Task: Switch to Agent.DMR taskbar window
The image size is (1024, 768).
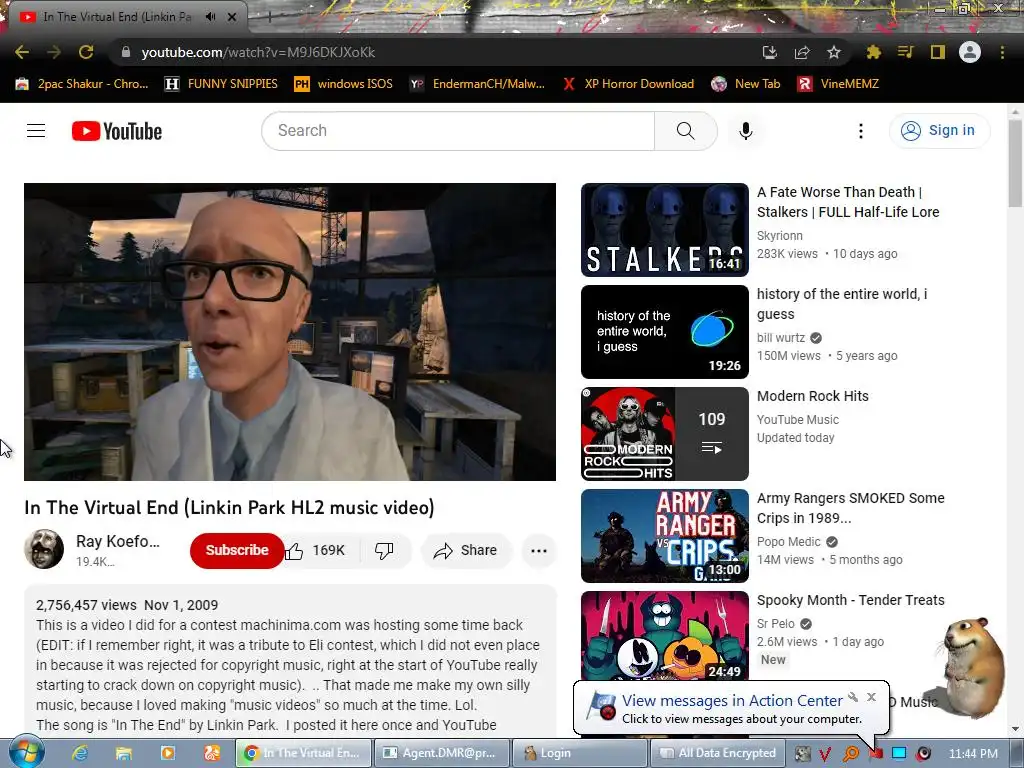Action: 441,753
